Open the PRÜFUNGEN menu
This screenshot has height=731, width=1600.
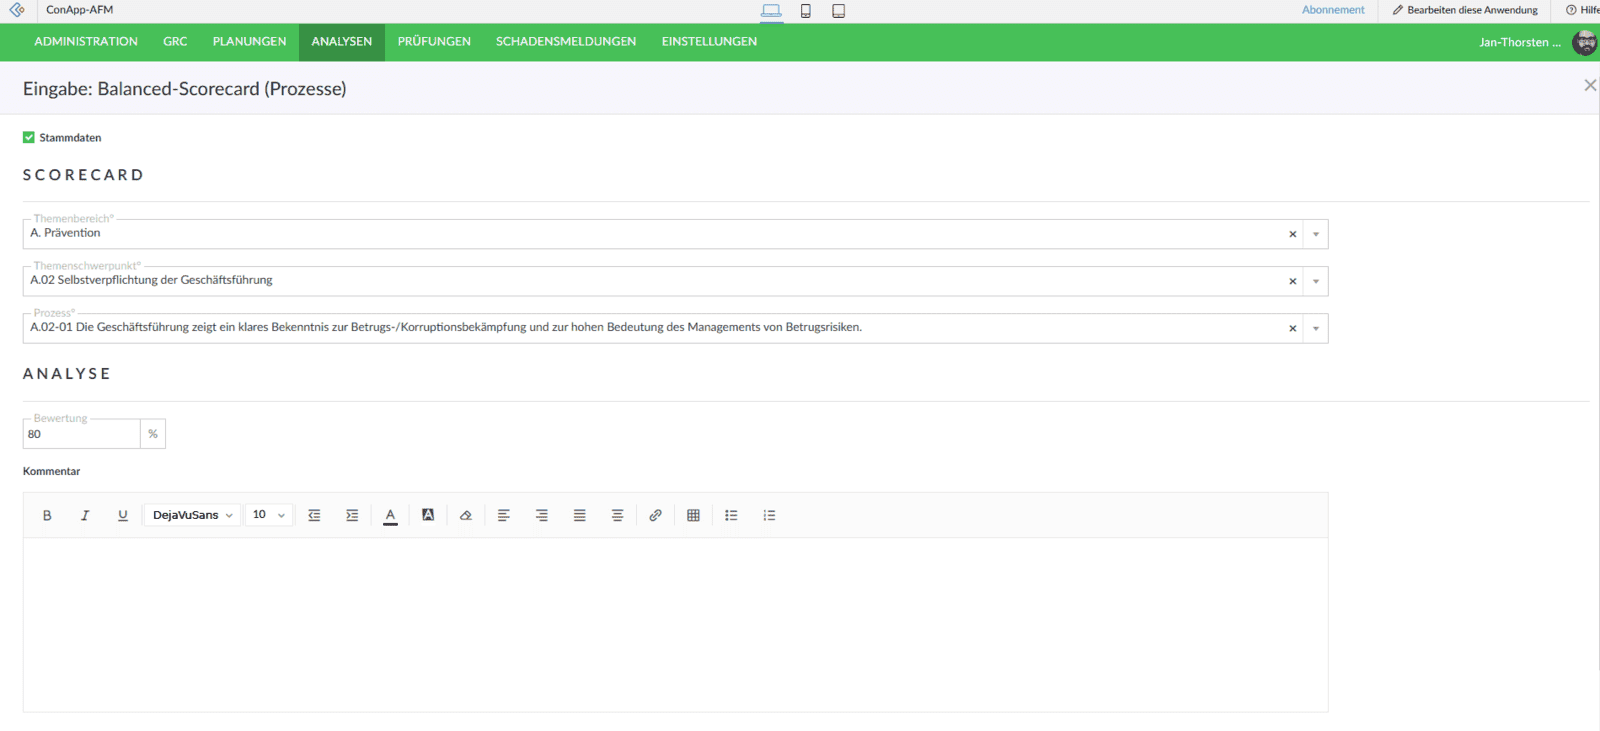434,42
